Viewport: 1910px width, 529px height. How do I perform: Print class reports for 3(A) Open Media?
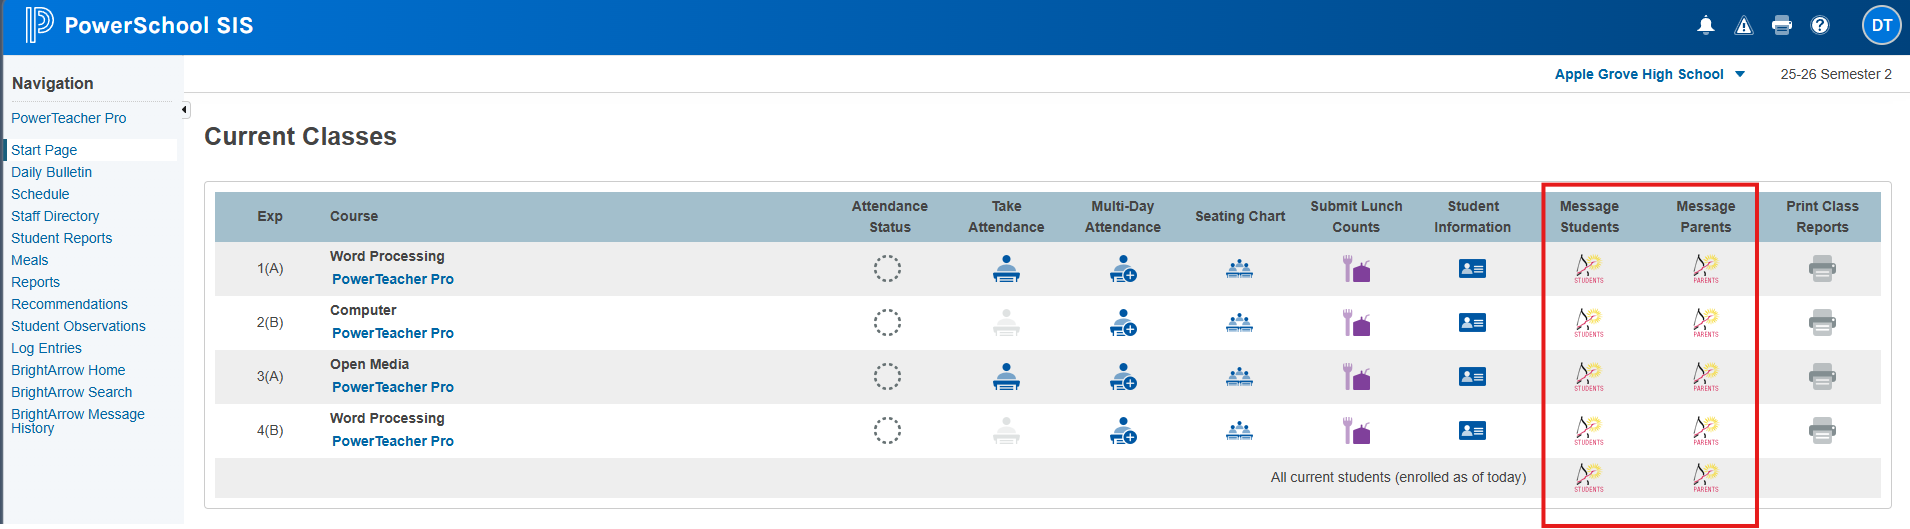click(x=1822, y=377)
